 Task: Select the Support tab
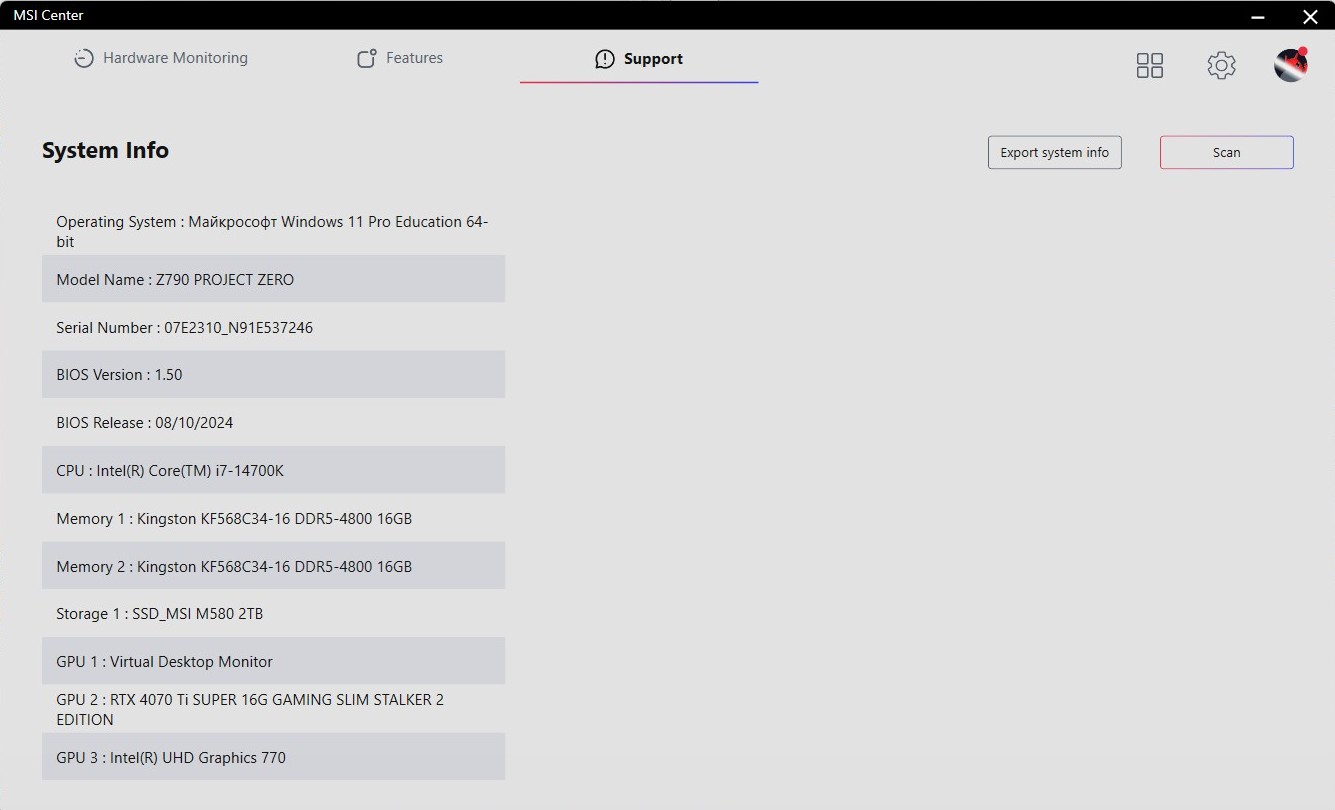[x=639, y=59]
